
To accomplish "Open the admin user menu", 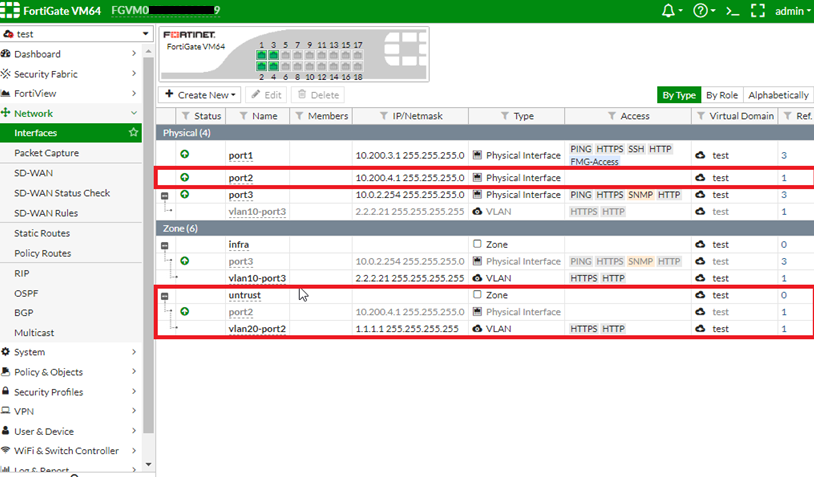I will click(792, 11).
